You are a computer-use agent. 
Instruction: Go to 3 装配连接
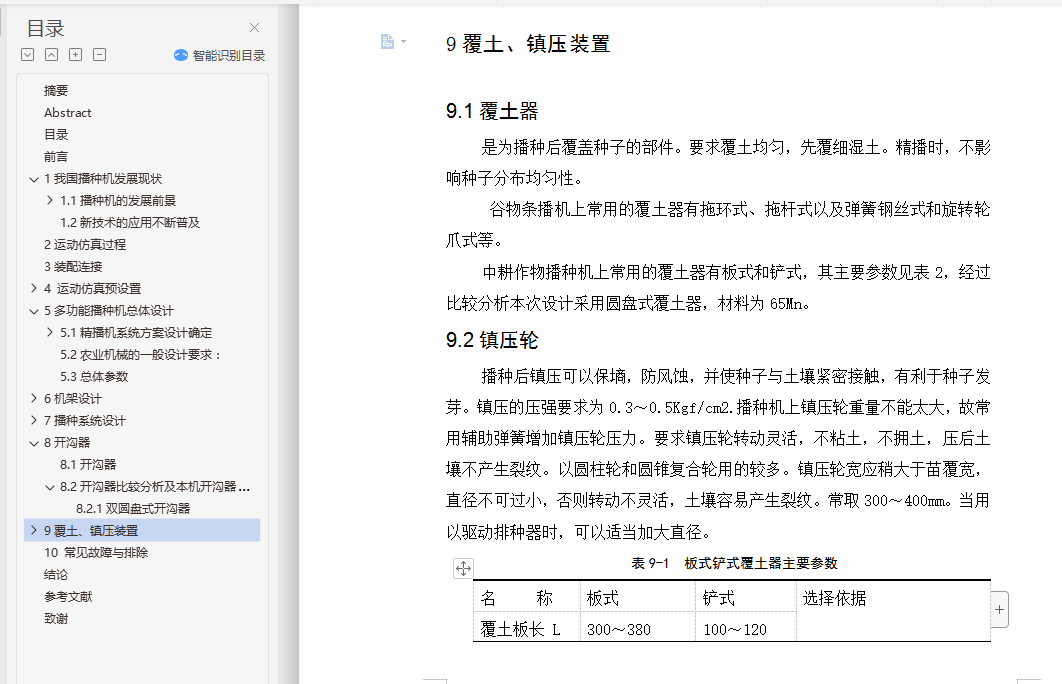73,267
